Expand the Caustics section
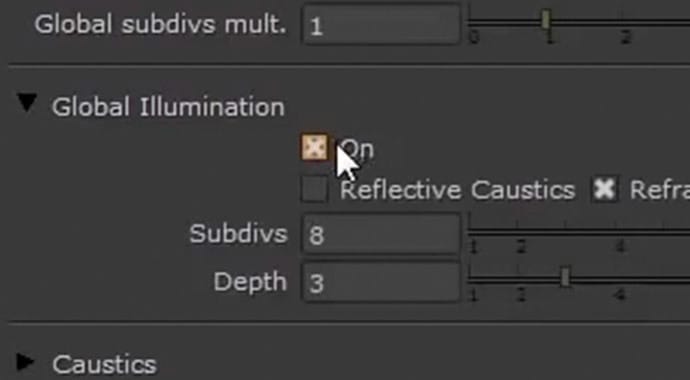Viewport: 690px width, 380px height. point(25,362)
